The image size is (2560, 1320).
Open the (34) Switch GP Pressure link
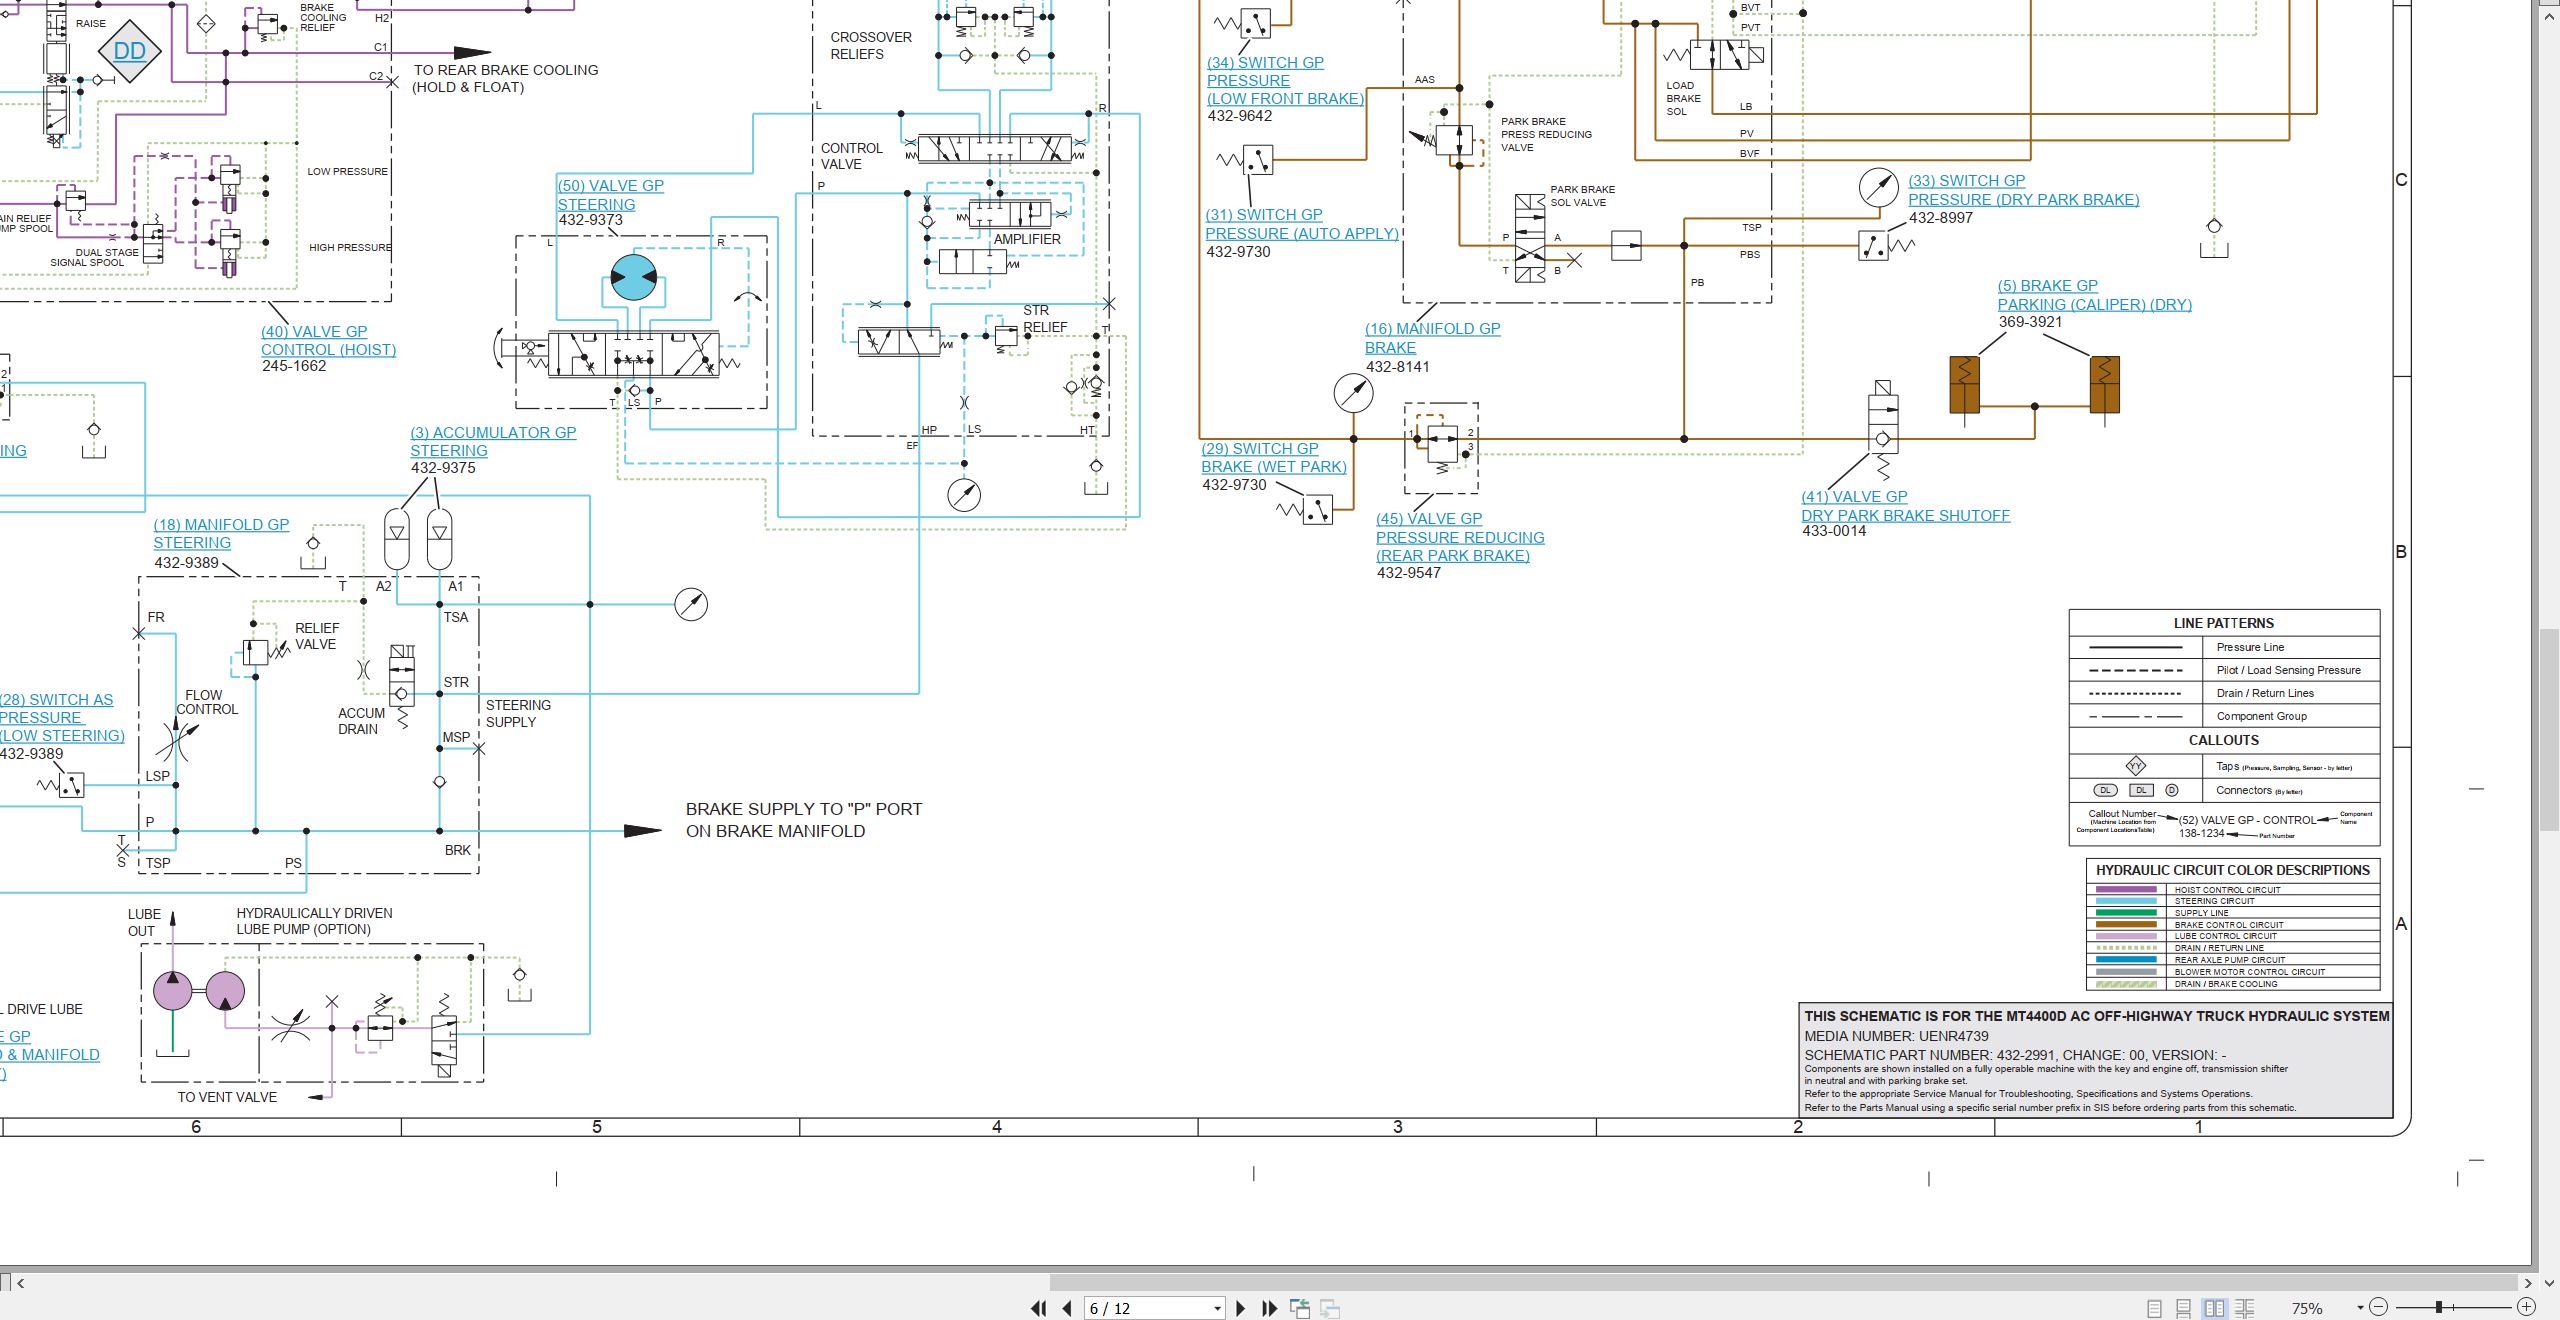point(1285,81)
